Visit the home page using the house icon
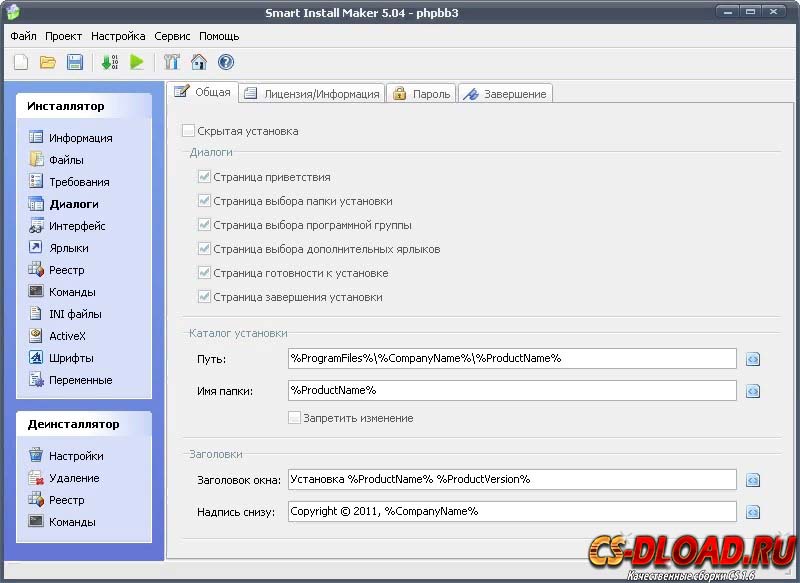This screenshot has height=583, width=800. tap(198, 62)
